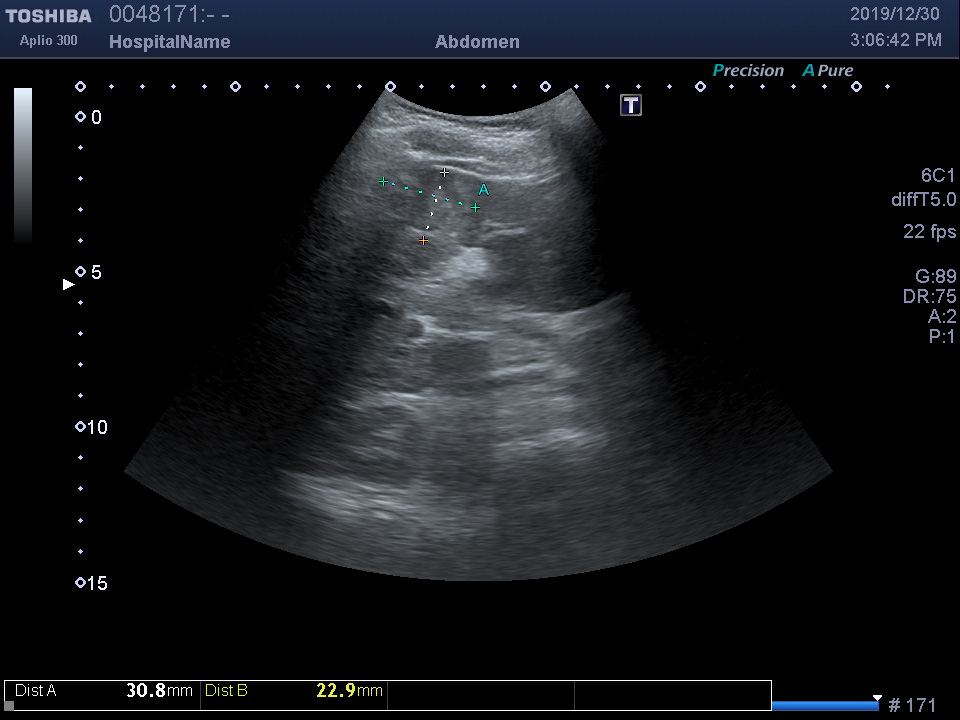Viewport: 960px width, 720px height.
Task: Click the small gray square beside Dist A
Action: (10, 705)
